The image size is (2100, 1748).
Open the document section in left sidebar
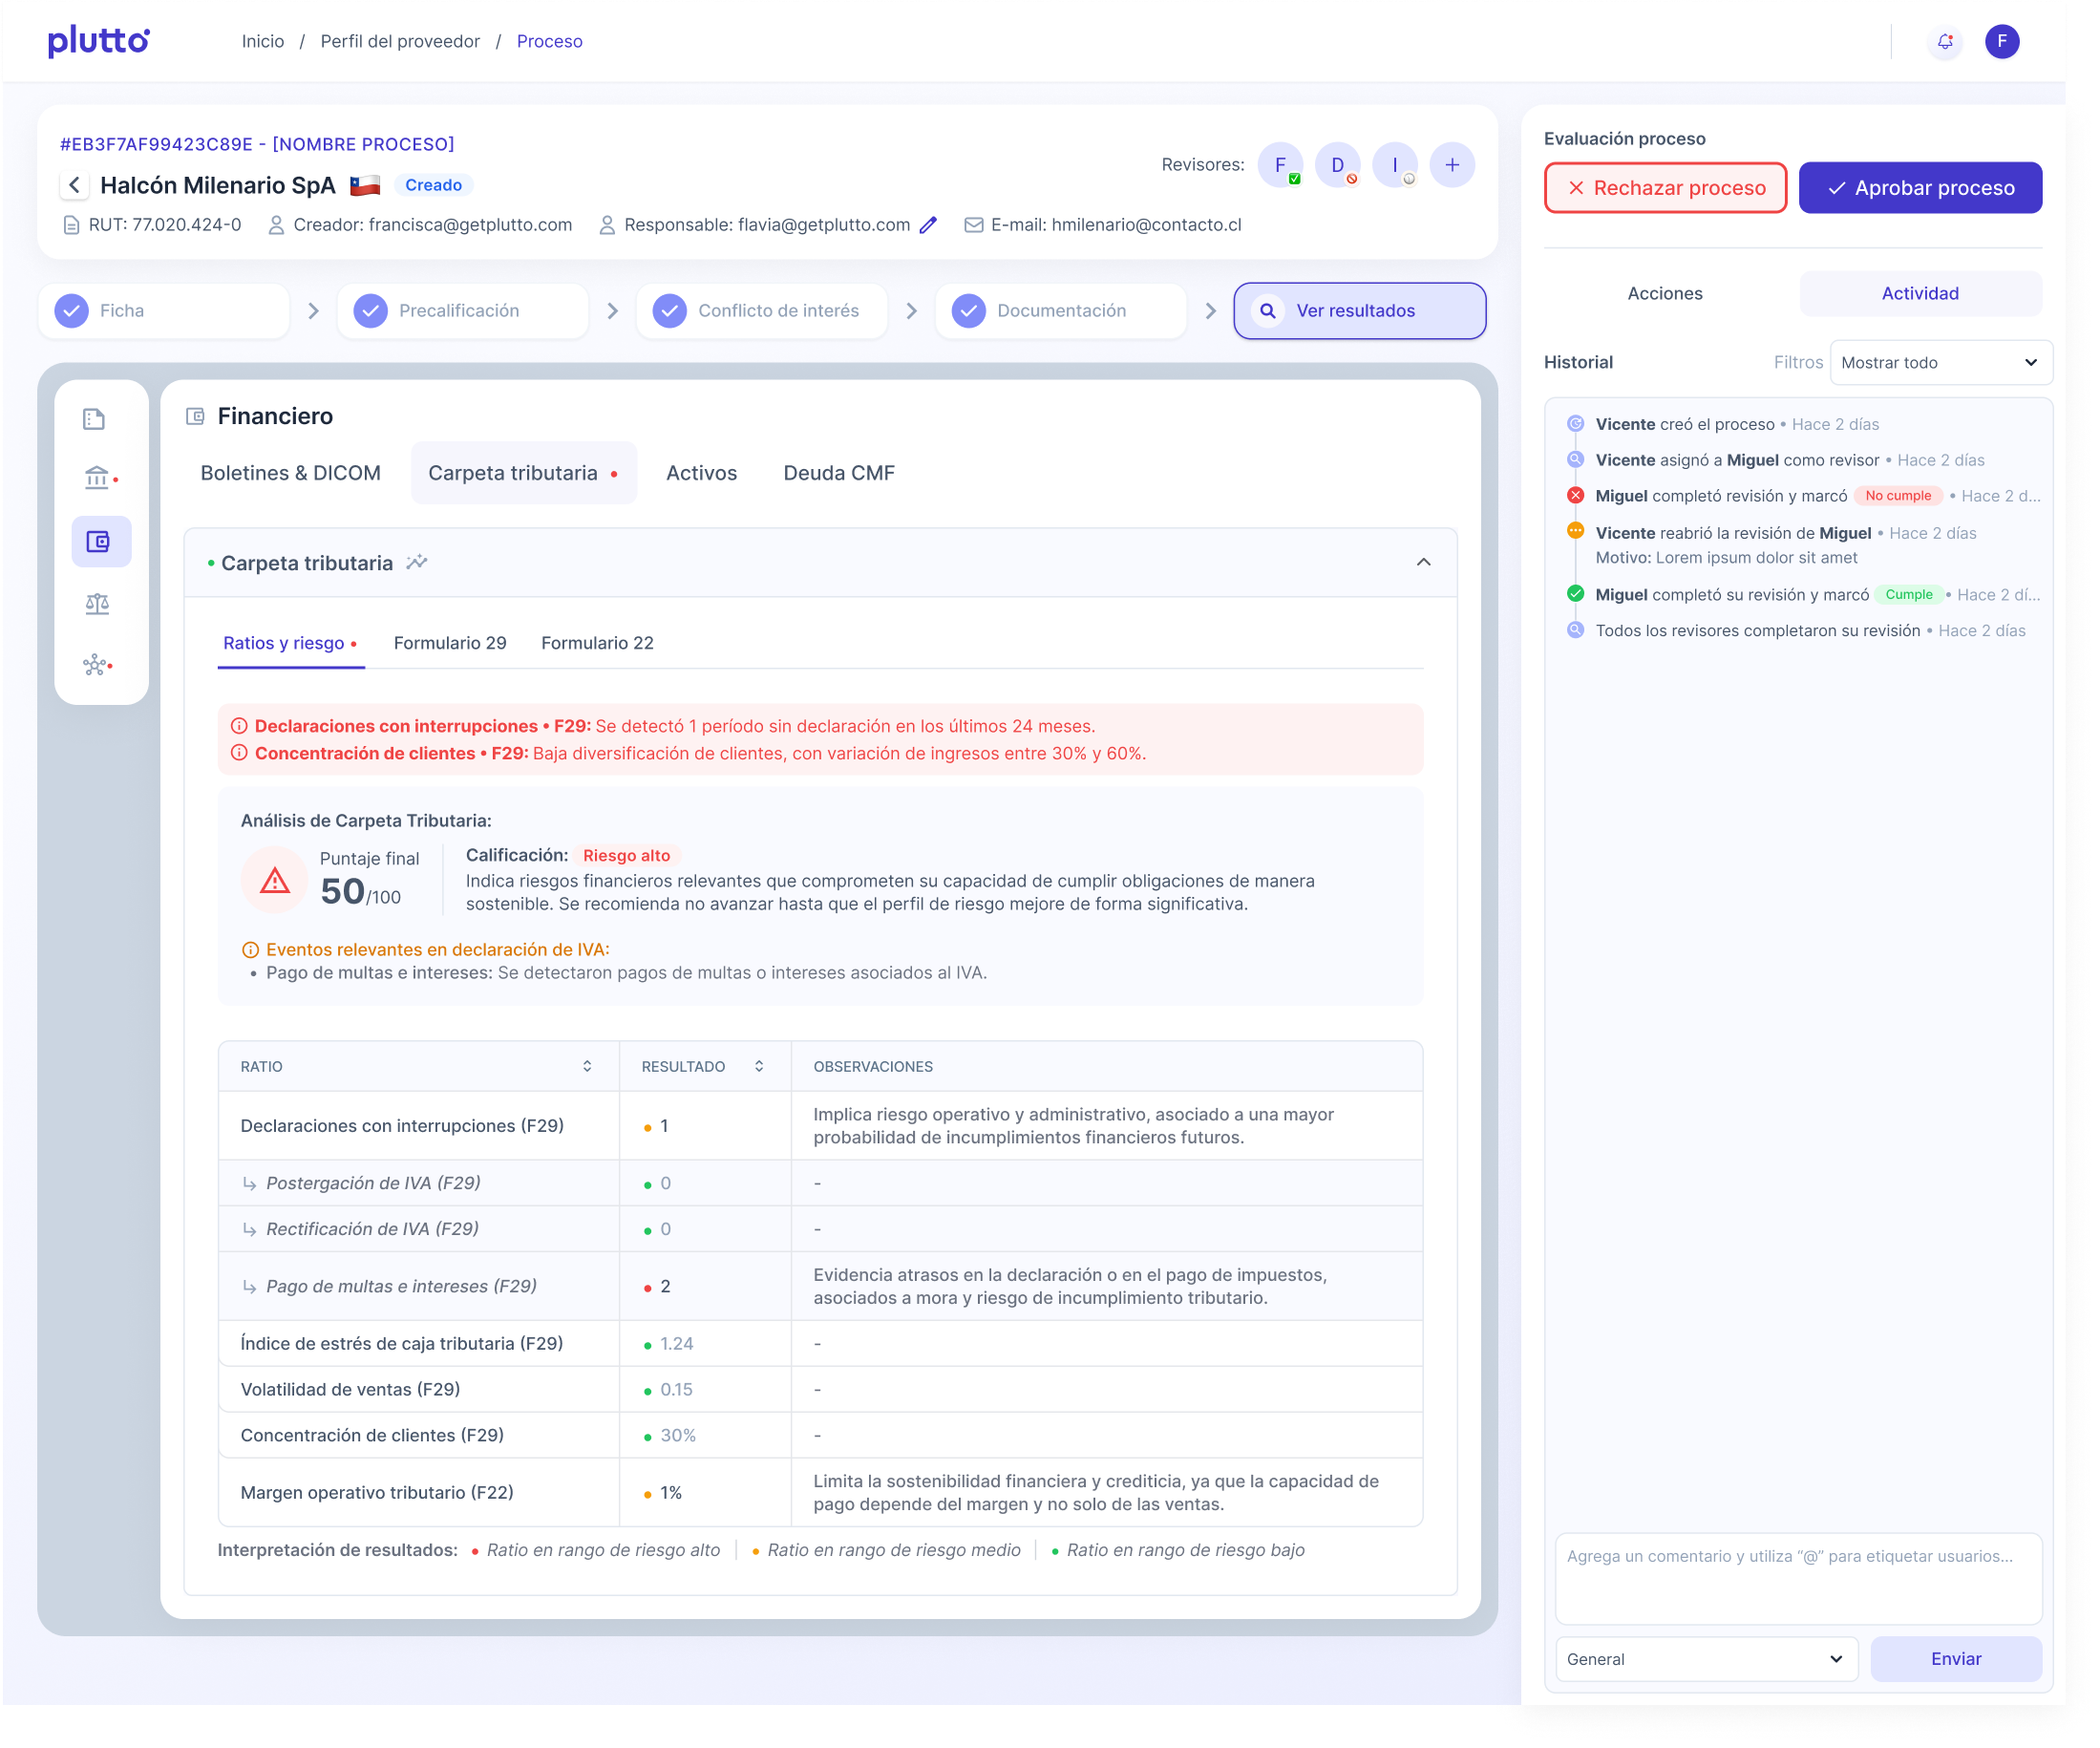95,419
